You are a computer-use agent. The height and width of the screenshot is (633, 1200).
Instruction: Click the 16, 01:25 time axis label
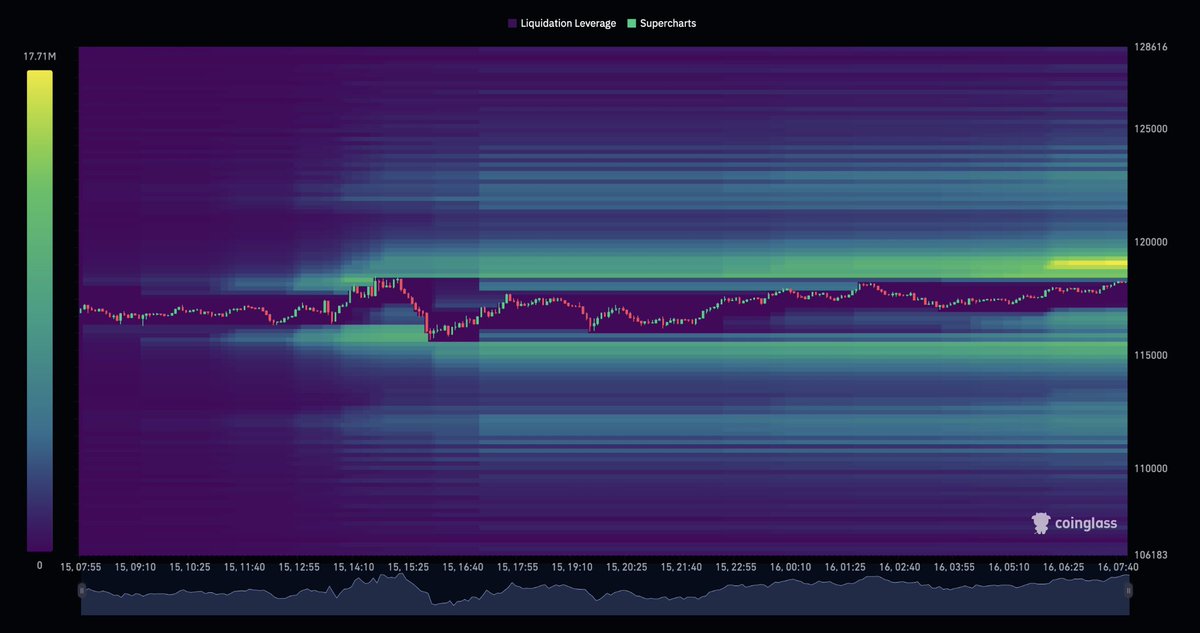846,567
